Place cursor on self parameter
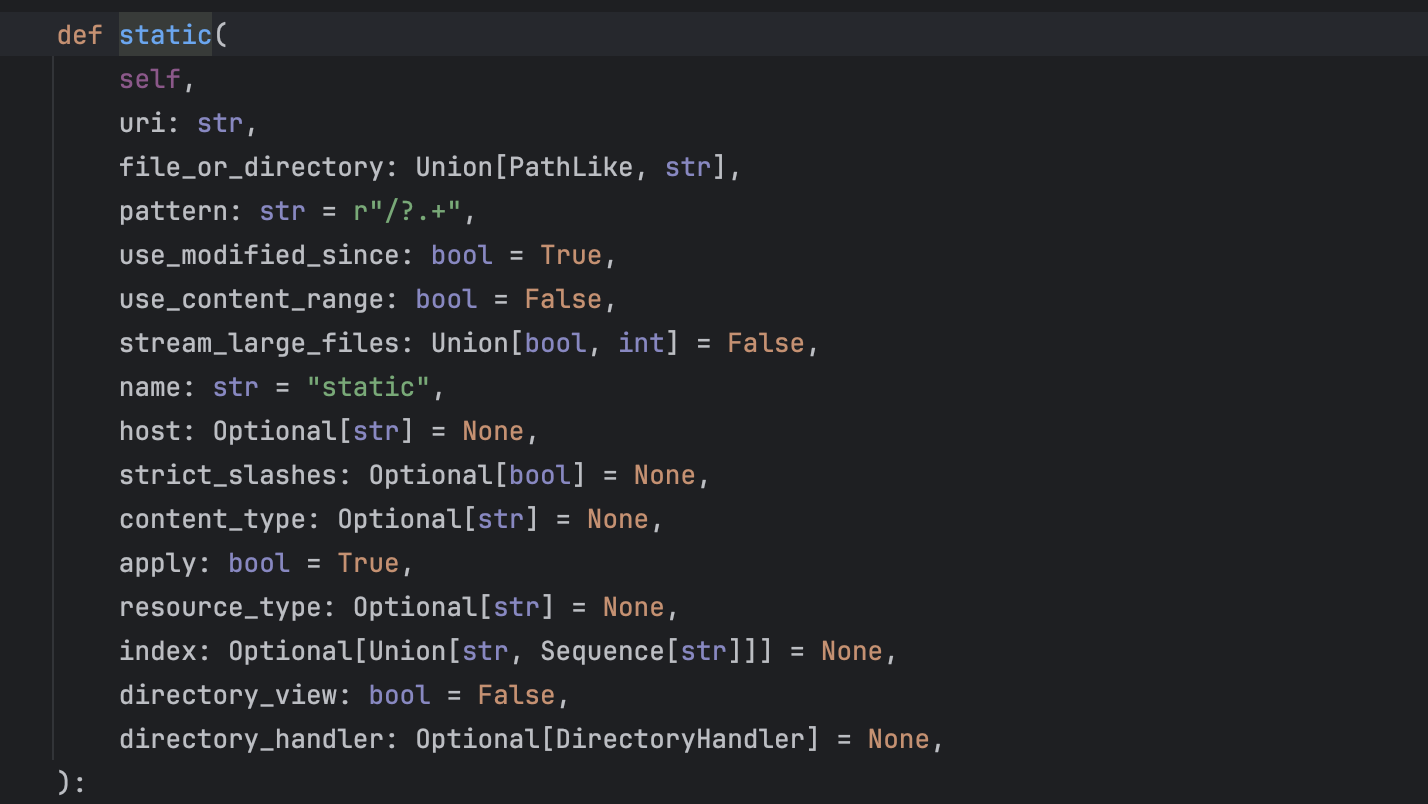The width and height of the screenshot is (1428, 804). pos(150,79)
